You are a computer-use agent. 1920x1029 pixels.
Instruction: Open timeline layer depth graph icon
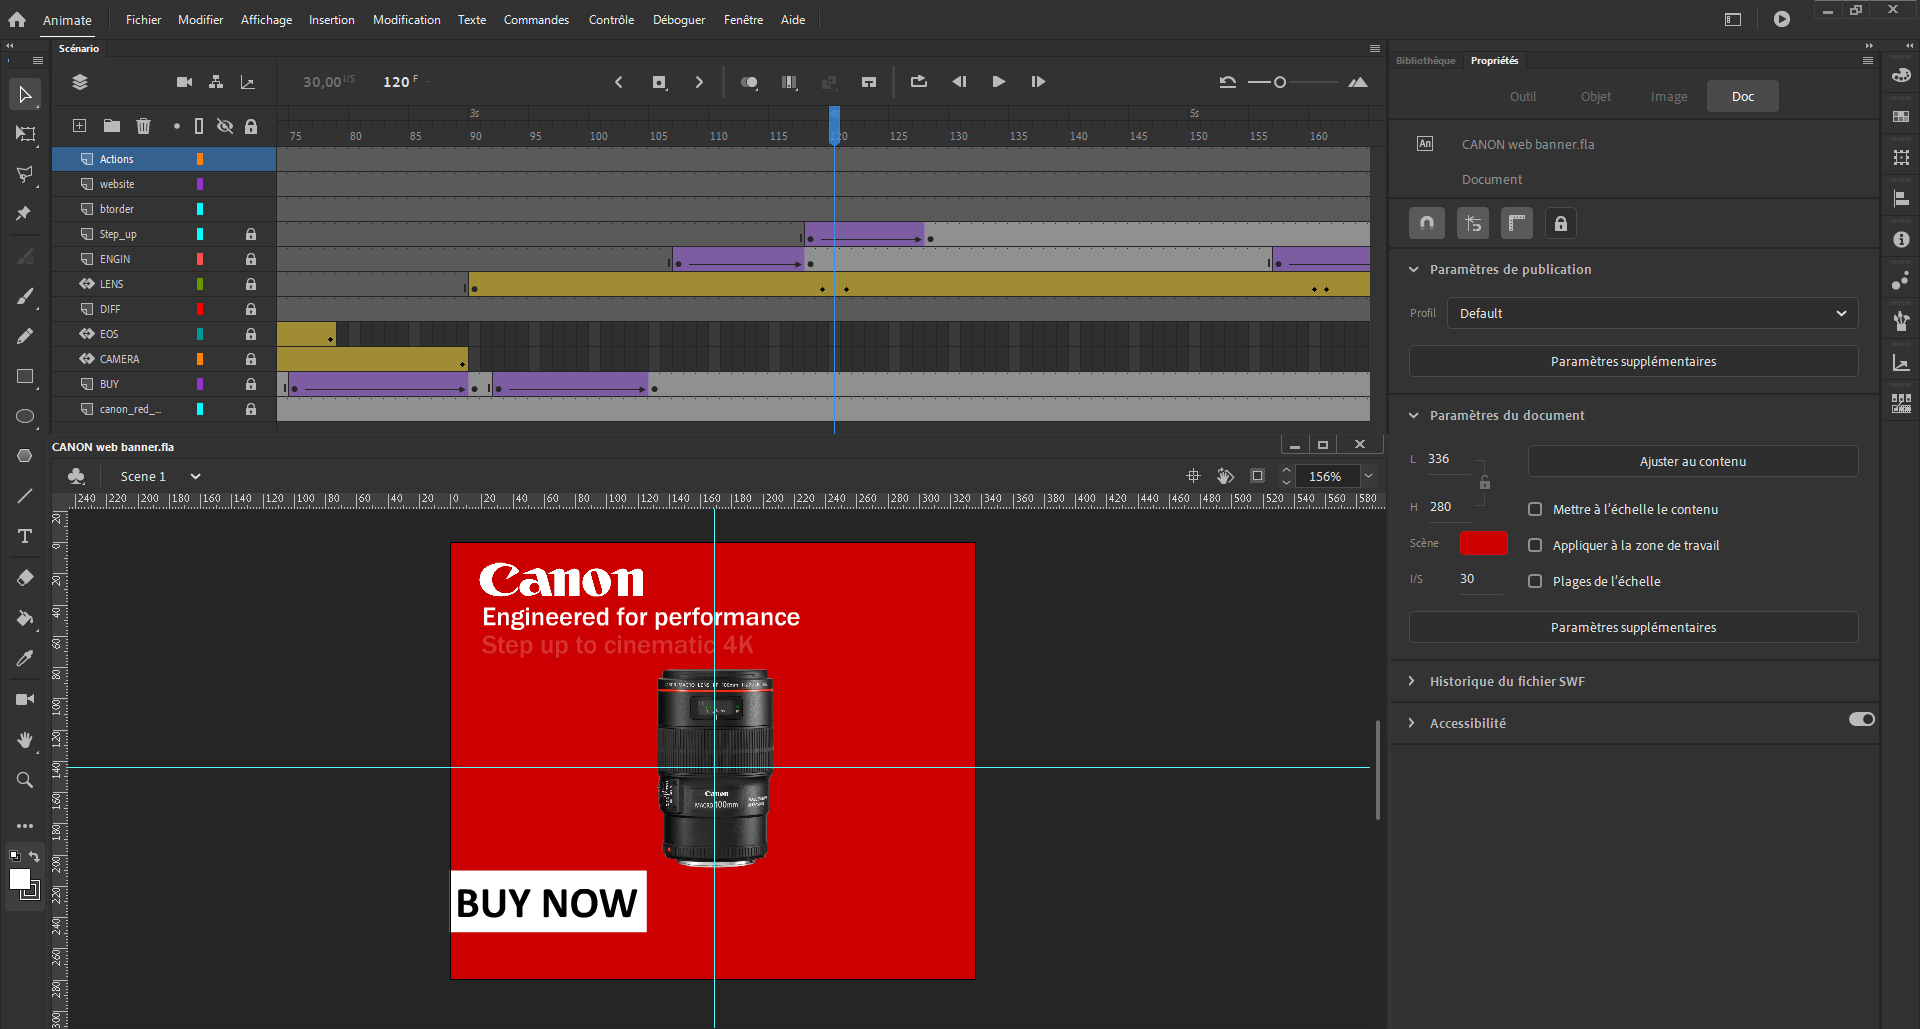tap(247, 82)
